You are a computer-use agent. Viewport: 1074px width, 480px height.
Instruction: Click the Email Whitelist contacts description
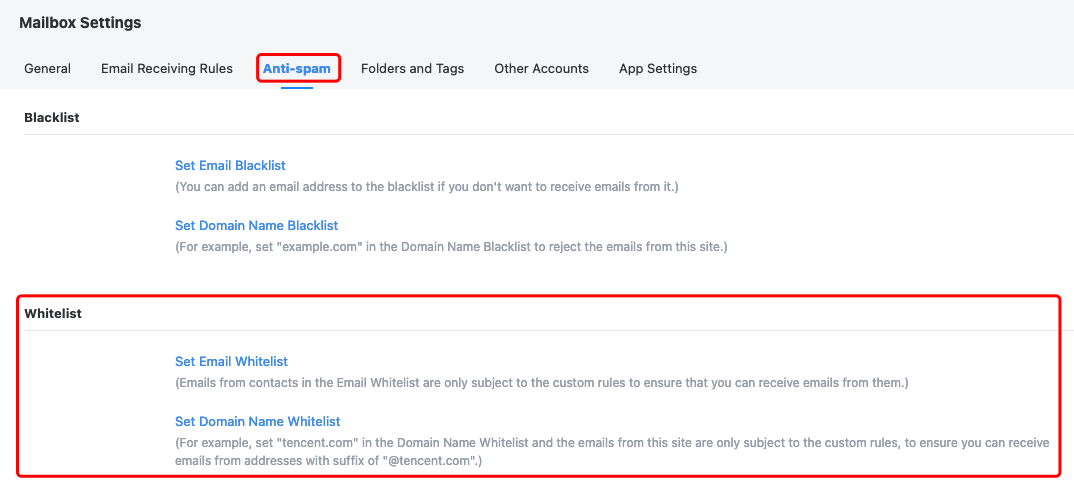point(541,382)
